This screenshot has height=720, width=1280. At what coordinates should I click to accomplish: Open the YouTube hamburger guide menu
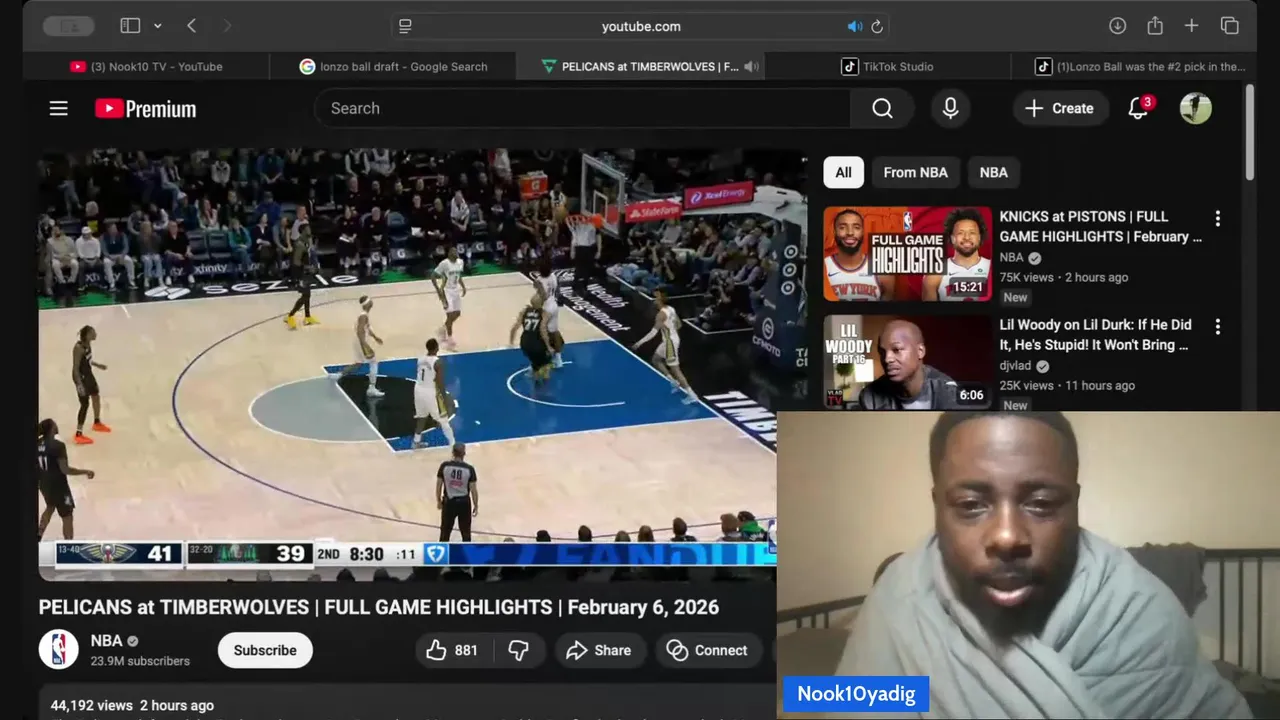[59, 108]
